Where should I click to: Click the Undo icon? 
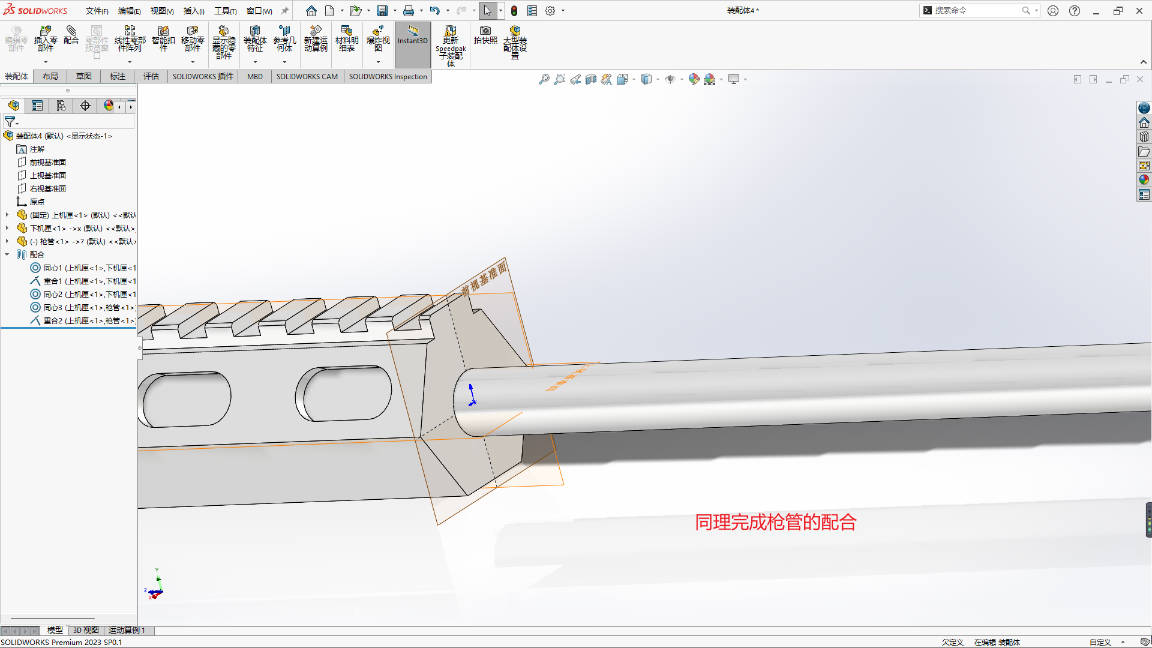pos(435,10)
